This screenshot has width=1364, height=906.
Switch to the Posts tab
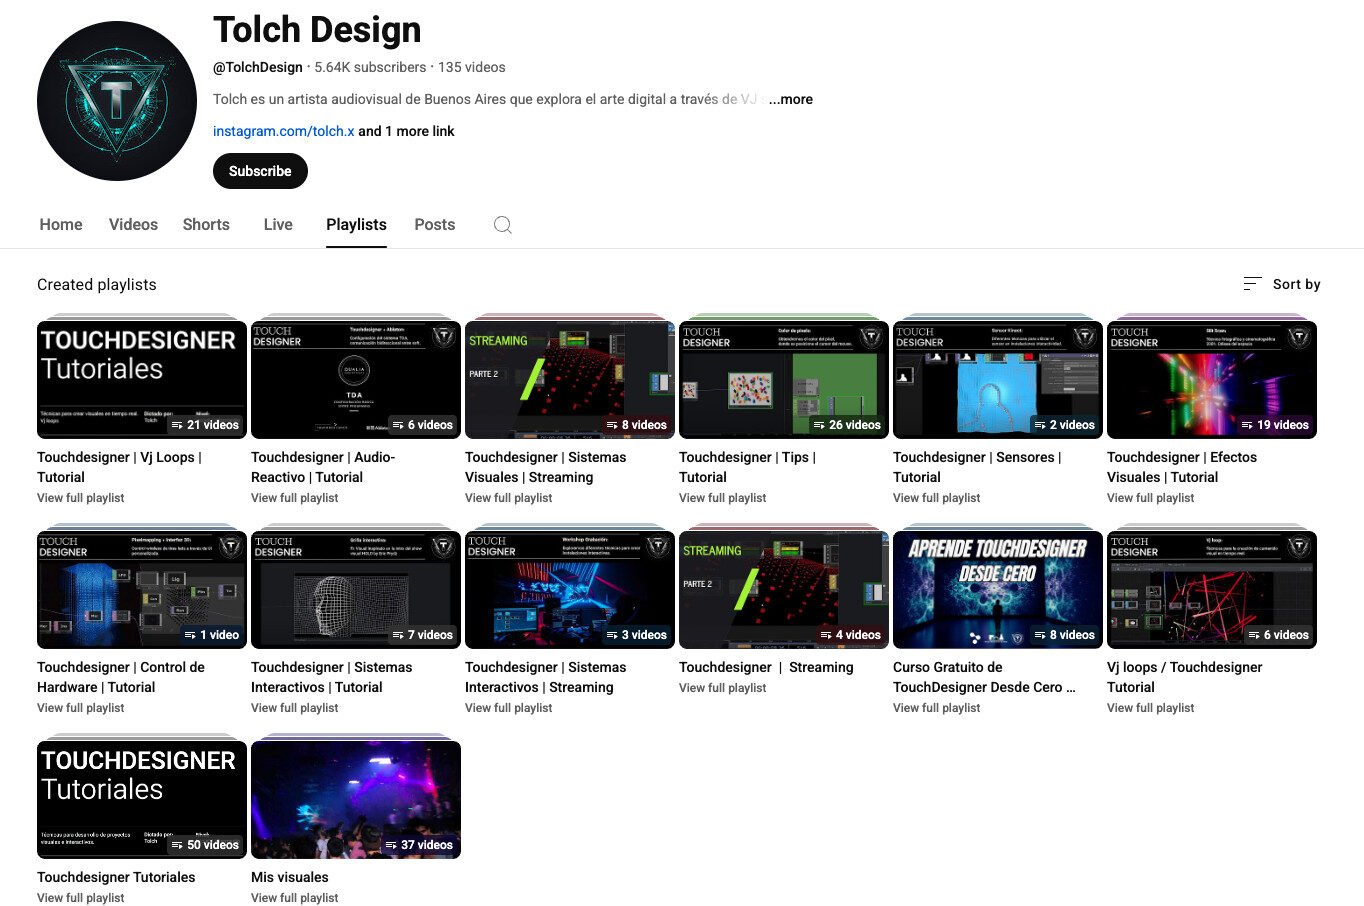[x=435, y=225]
